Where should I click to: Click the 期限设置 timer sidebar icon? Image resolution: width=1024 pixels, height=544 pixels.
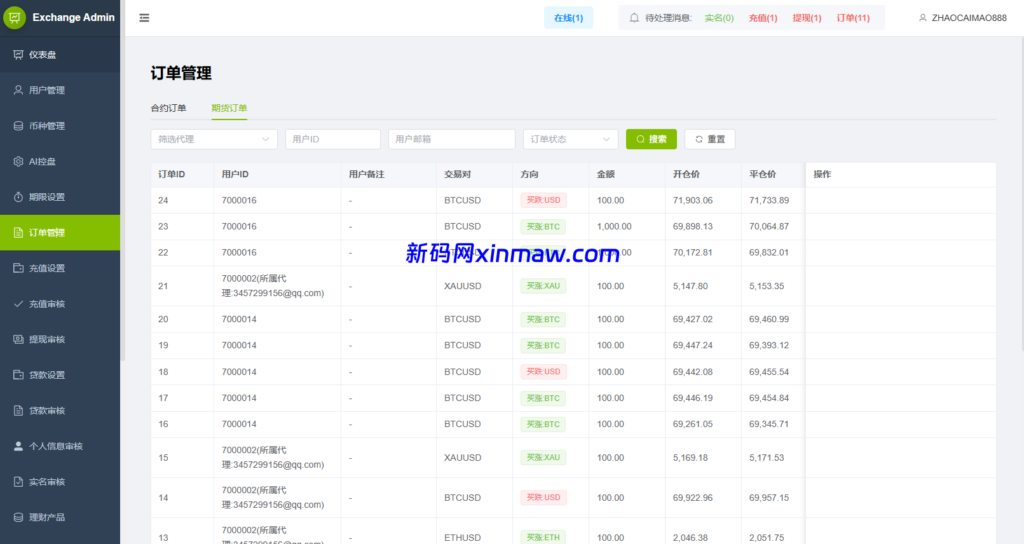[x=18, y=197]
